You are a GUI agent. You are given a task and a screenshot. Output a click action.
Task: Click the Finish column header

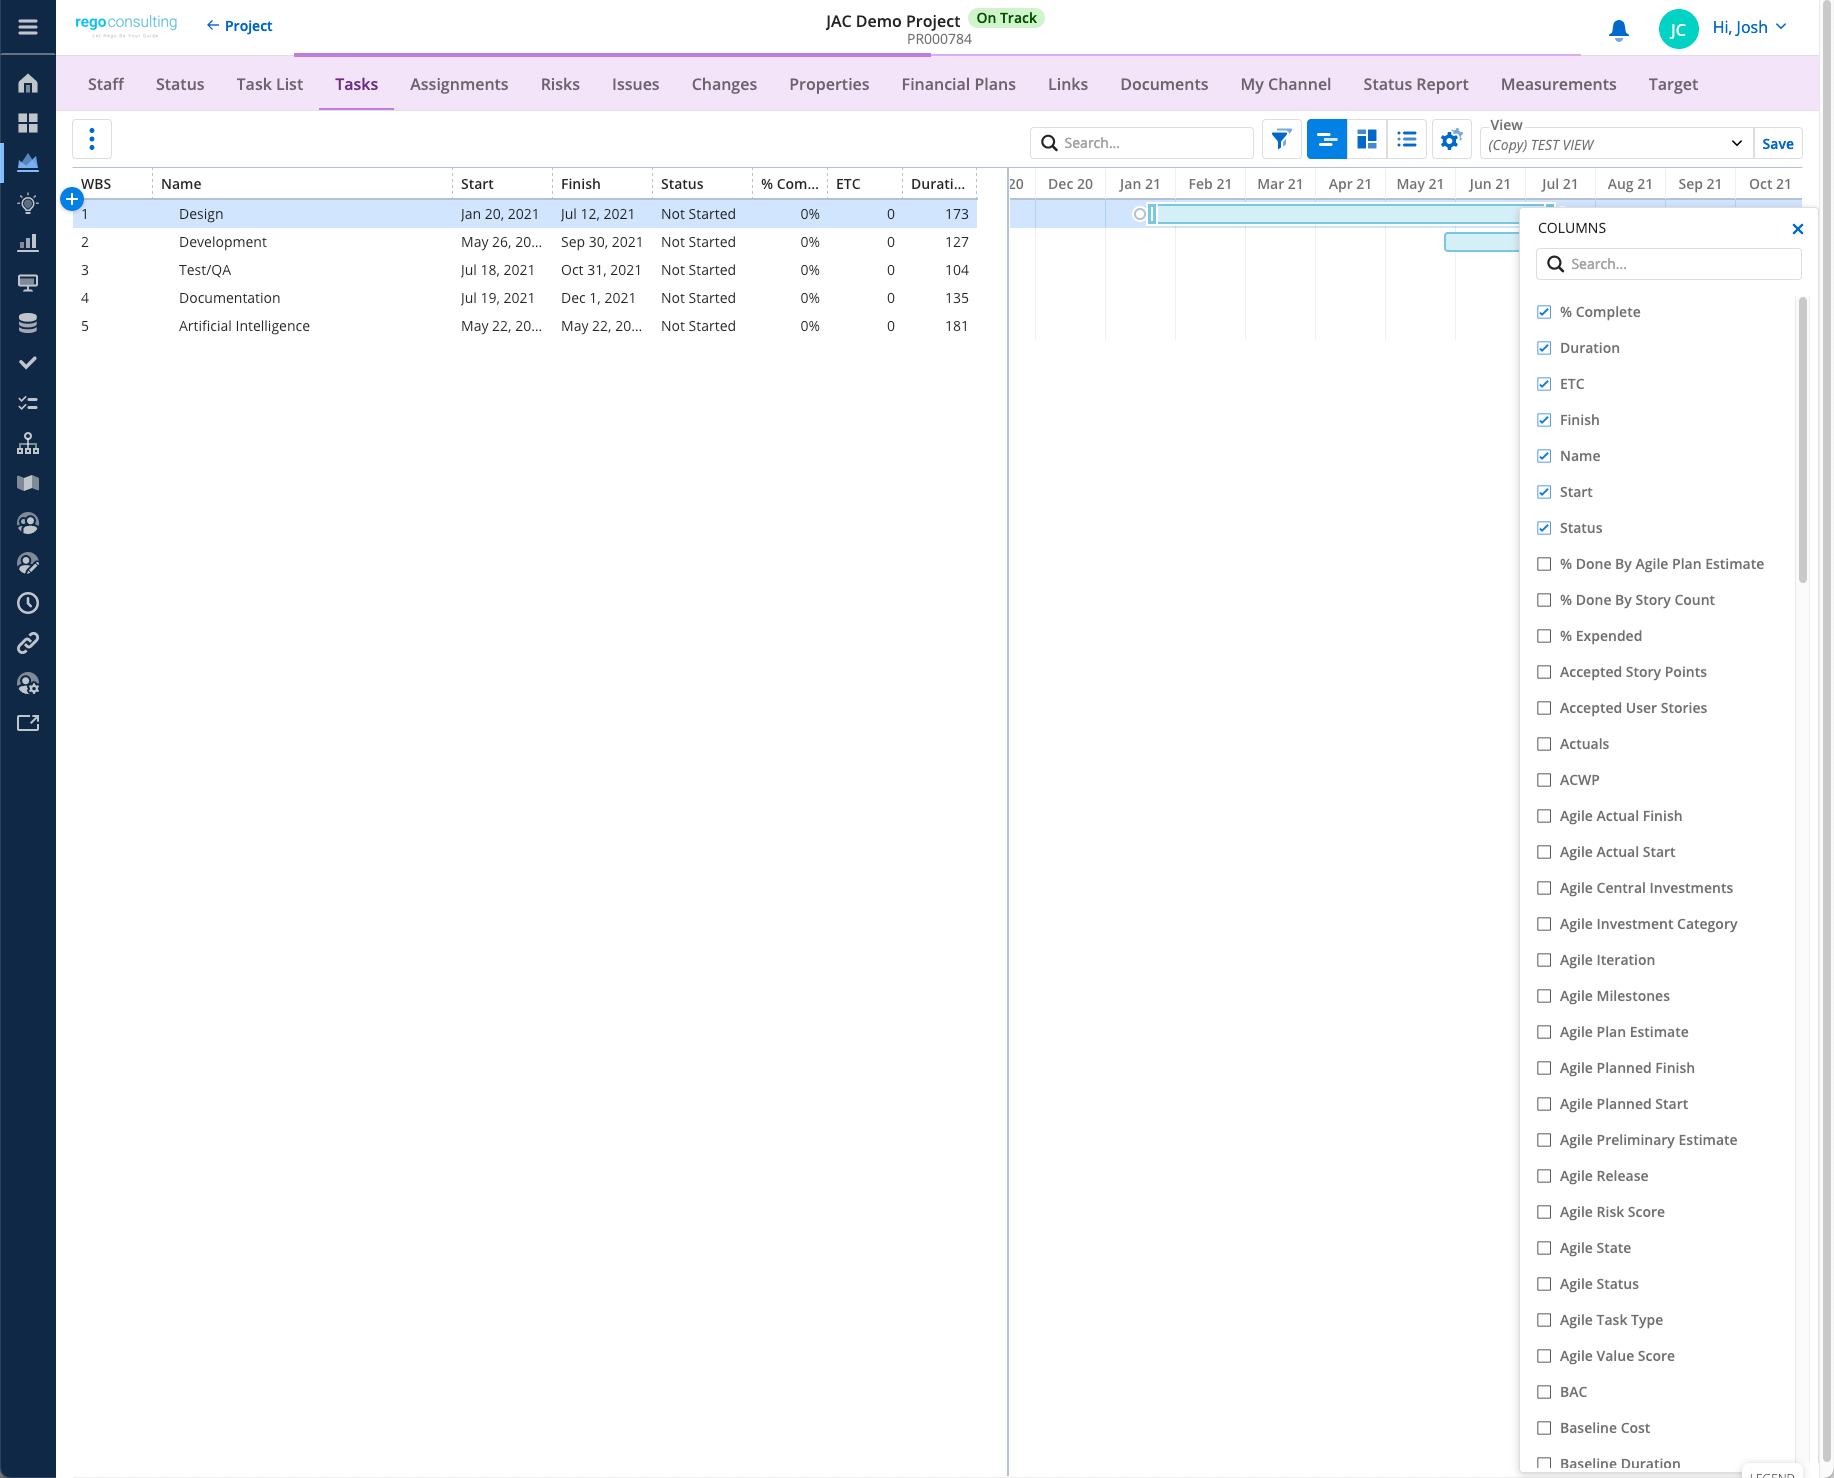point(601,184)
